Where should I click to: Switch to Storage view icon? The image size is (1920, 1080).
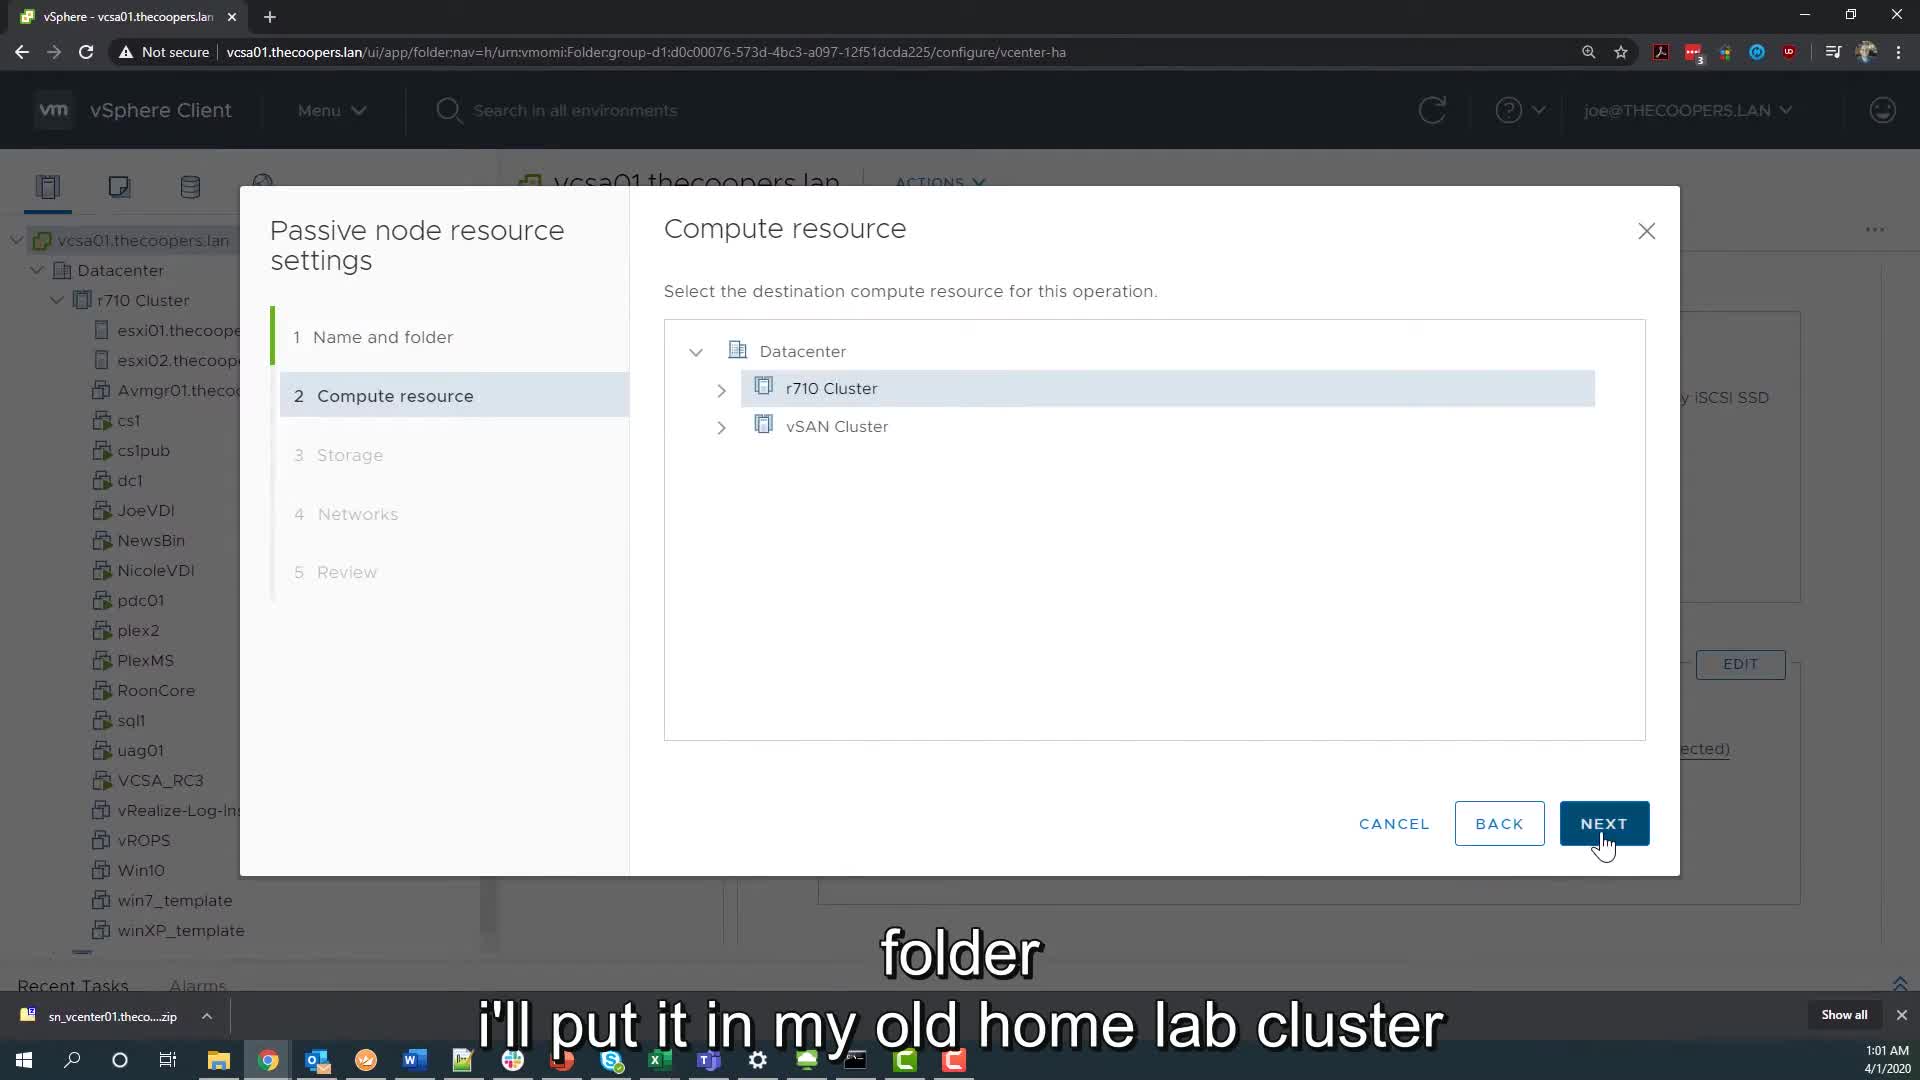[x=190, y=187]
